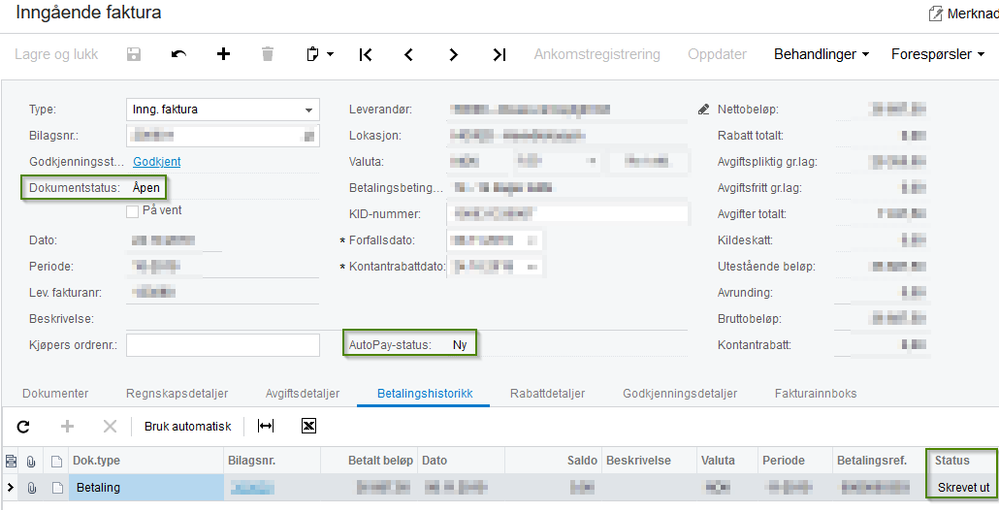Fit grid columns to width
Screen dimensions: 999x510
tap(265, 426)
